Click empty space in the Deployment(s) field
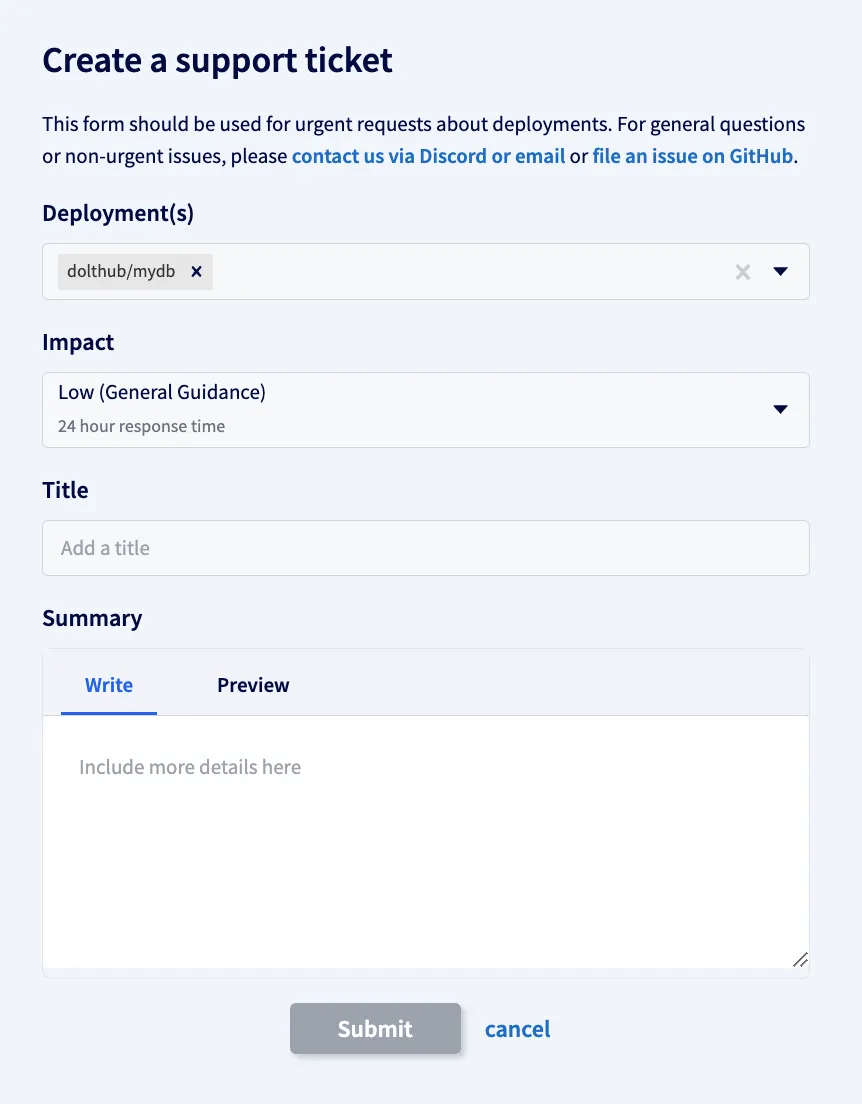862x1104 pixels. click(470, 271)
